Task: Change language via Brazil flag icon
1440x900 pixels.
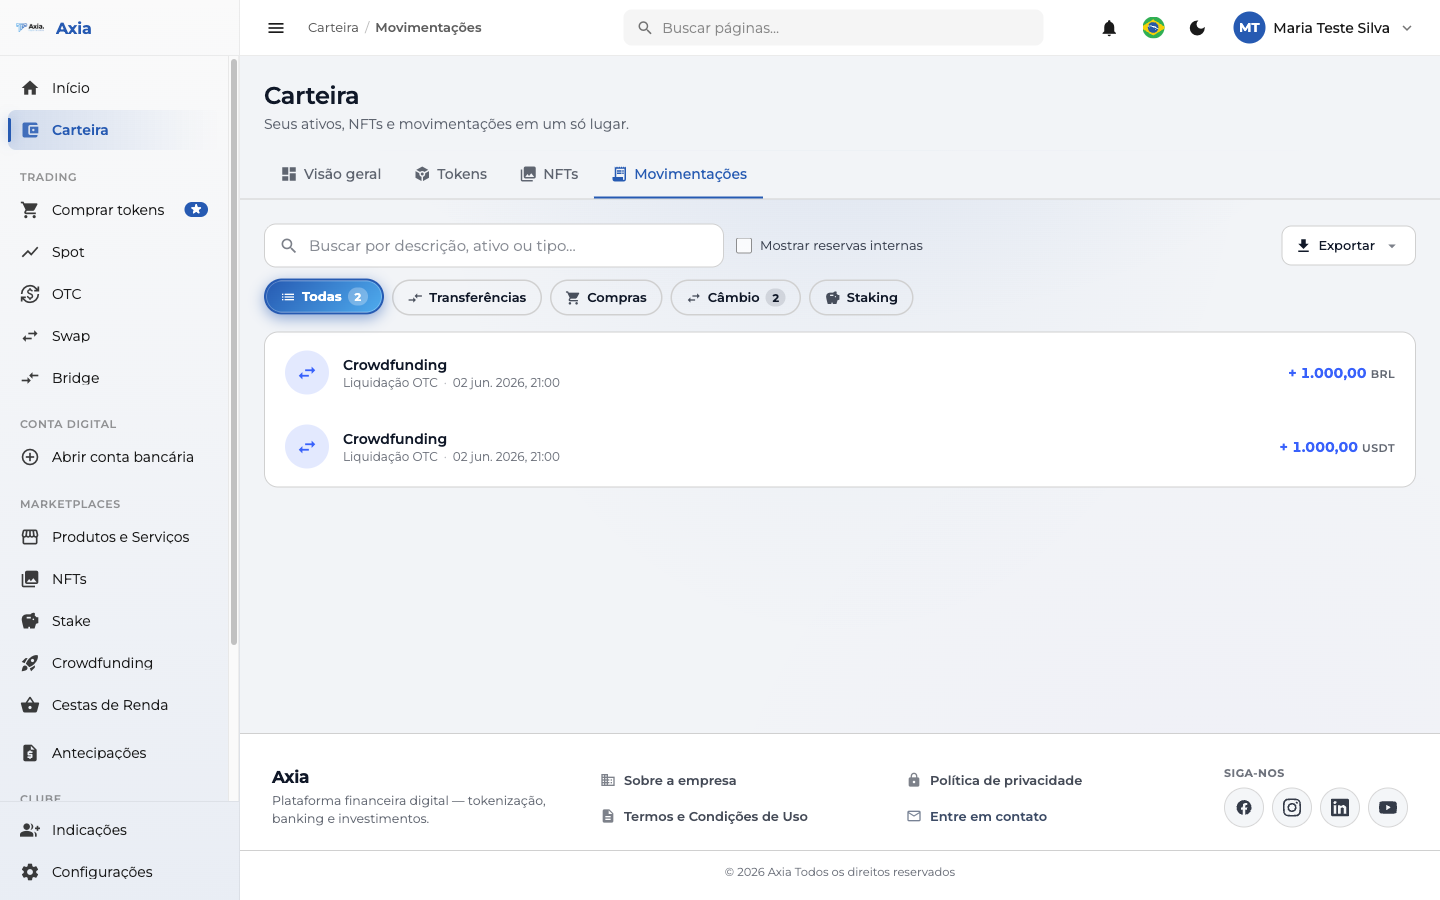Action: pos(1153,28)
